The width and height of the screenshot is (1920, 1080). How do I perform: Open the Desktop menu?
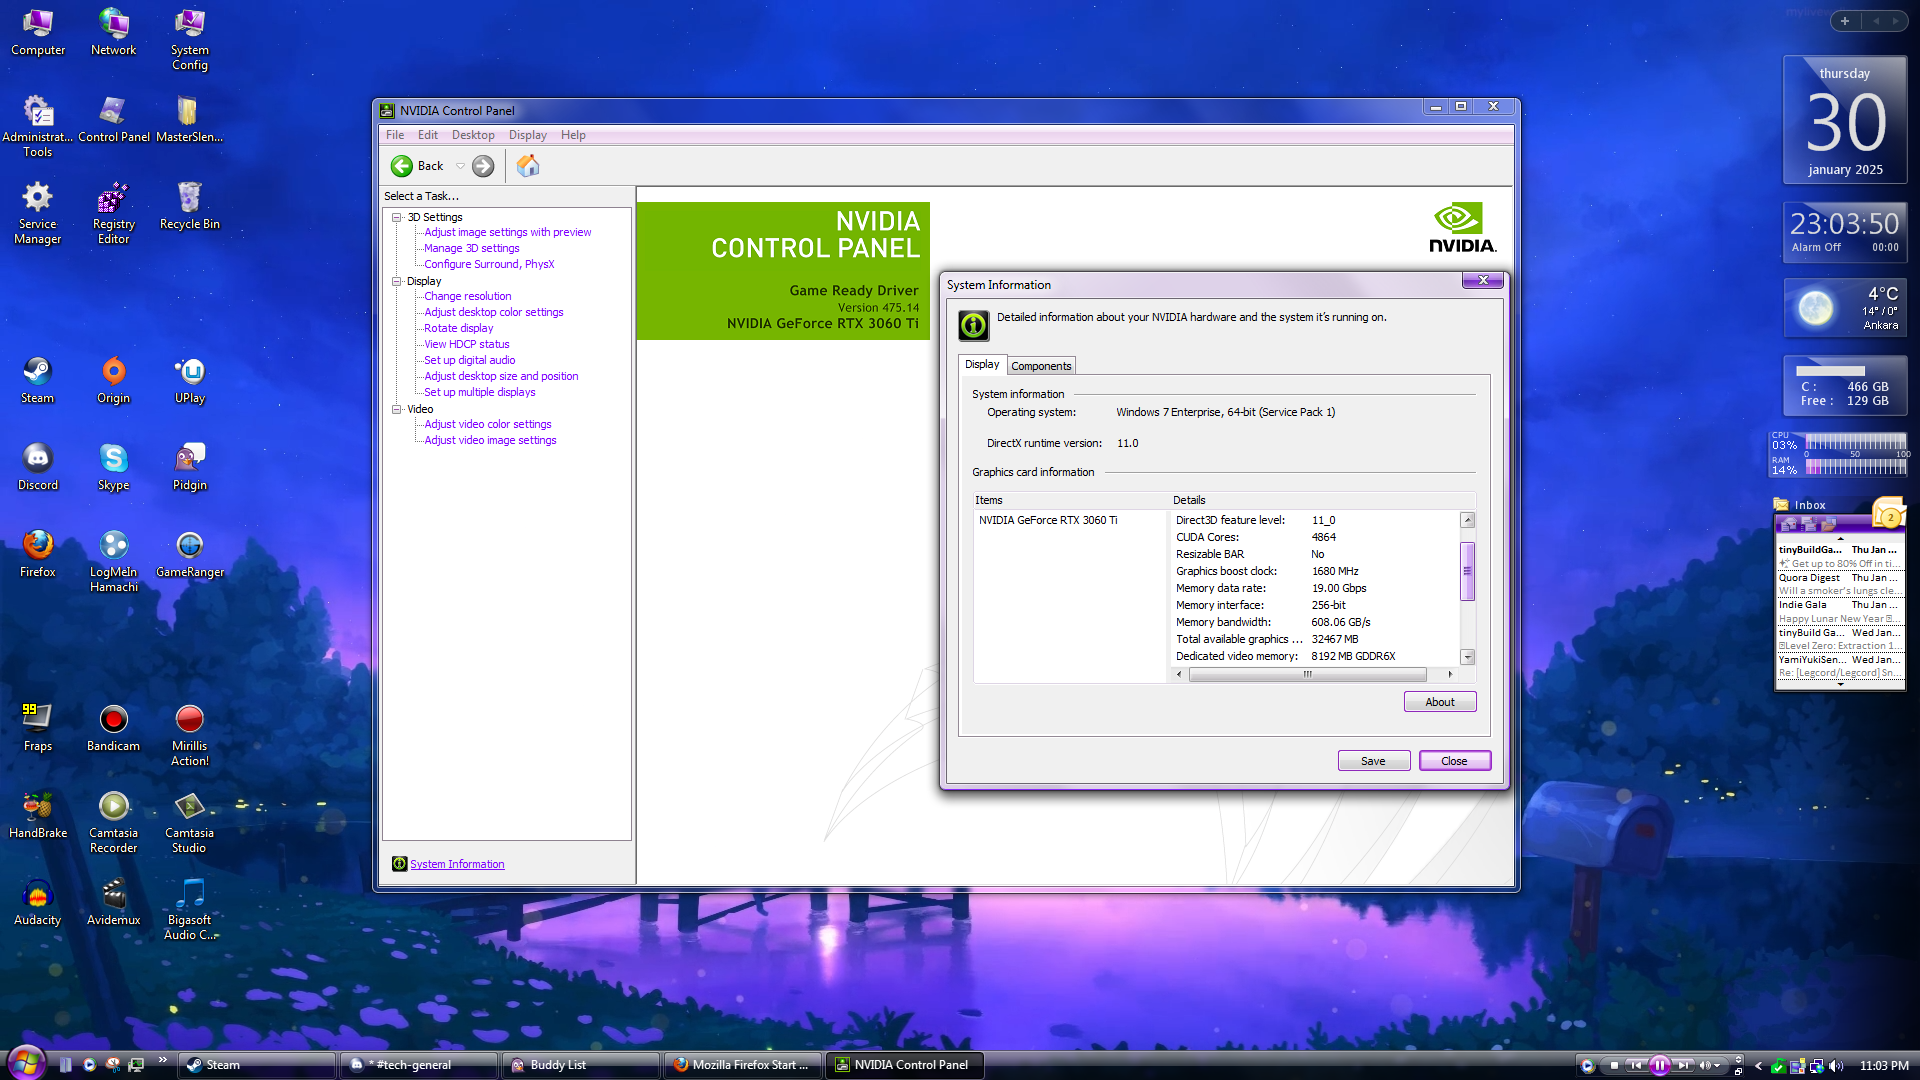[473, 135]
